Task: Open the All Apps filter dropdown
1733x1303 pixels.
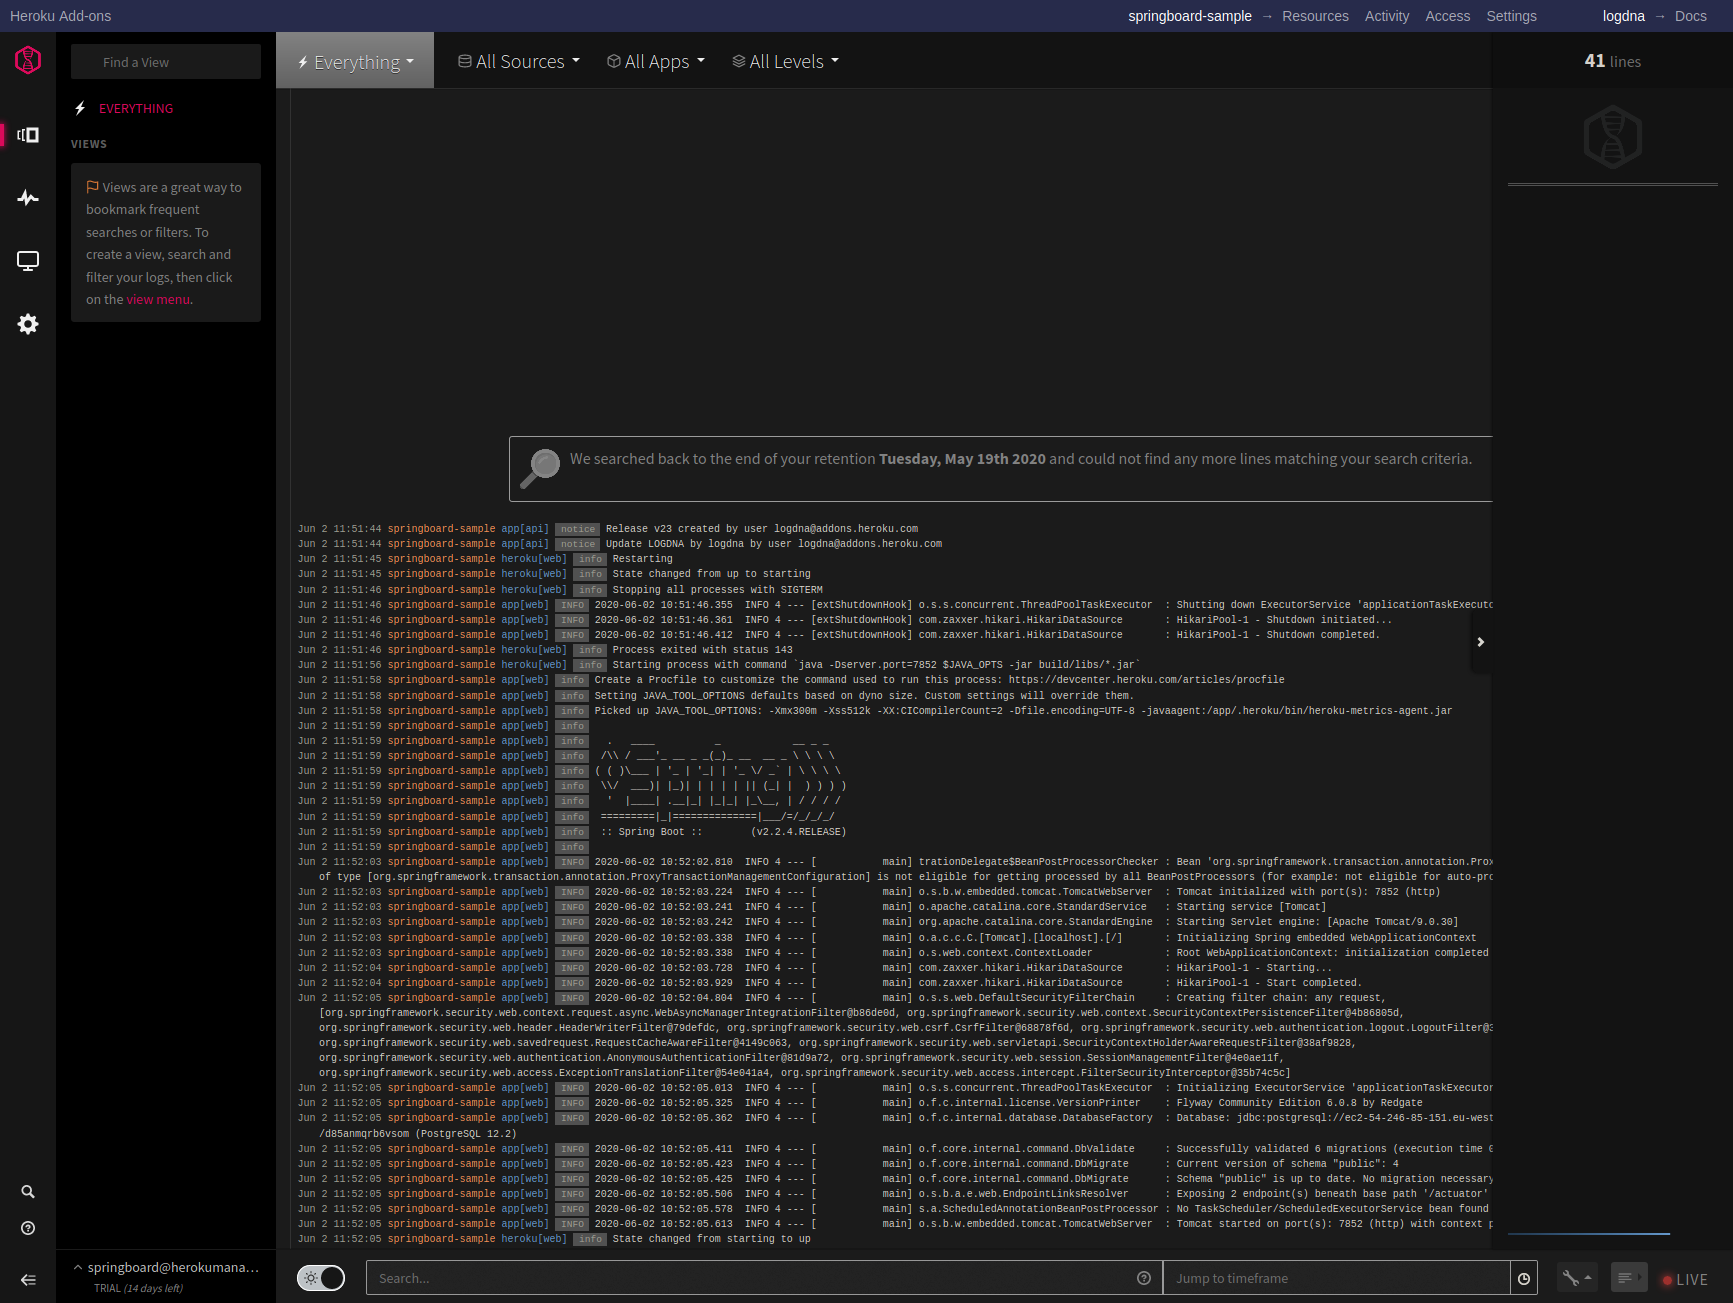Action: 656,61
